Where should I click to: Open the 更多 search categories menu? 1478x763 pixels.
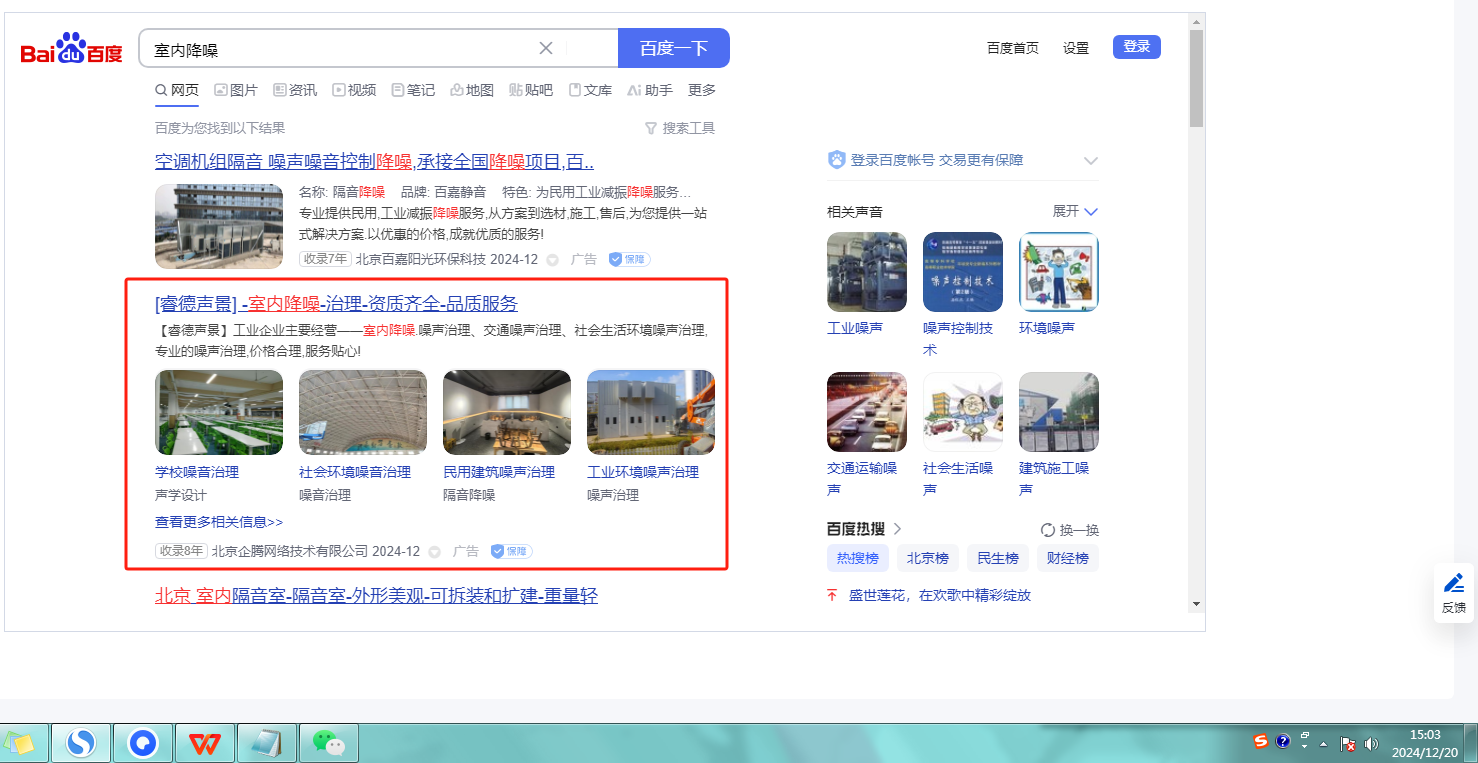click(x=702, y=90)
